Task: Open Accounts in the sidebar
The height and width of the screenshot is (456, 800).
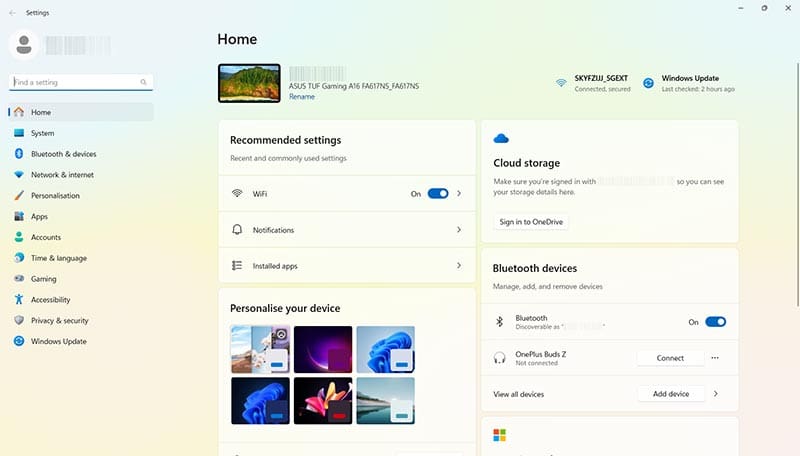Action: click(81, 237)
